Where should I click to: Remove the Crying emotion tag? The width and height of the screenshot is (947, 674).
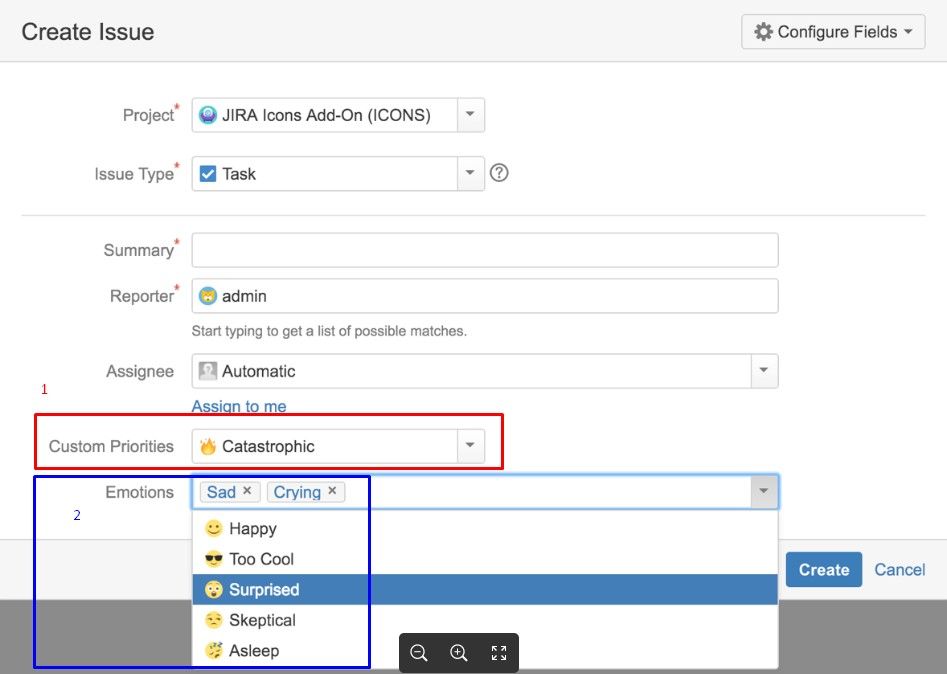click(x=332, y=491)
